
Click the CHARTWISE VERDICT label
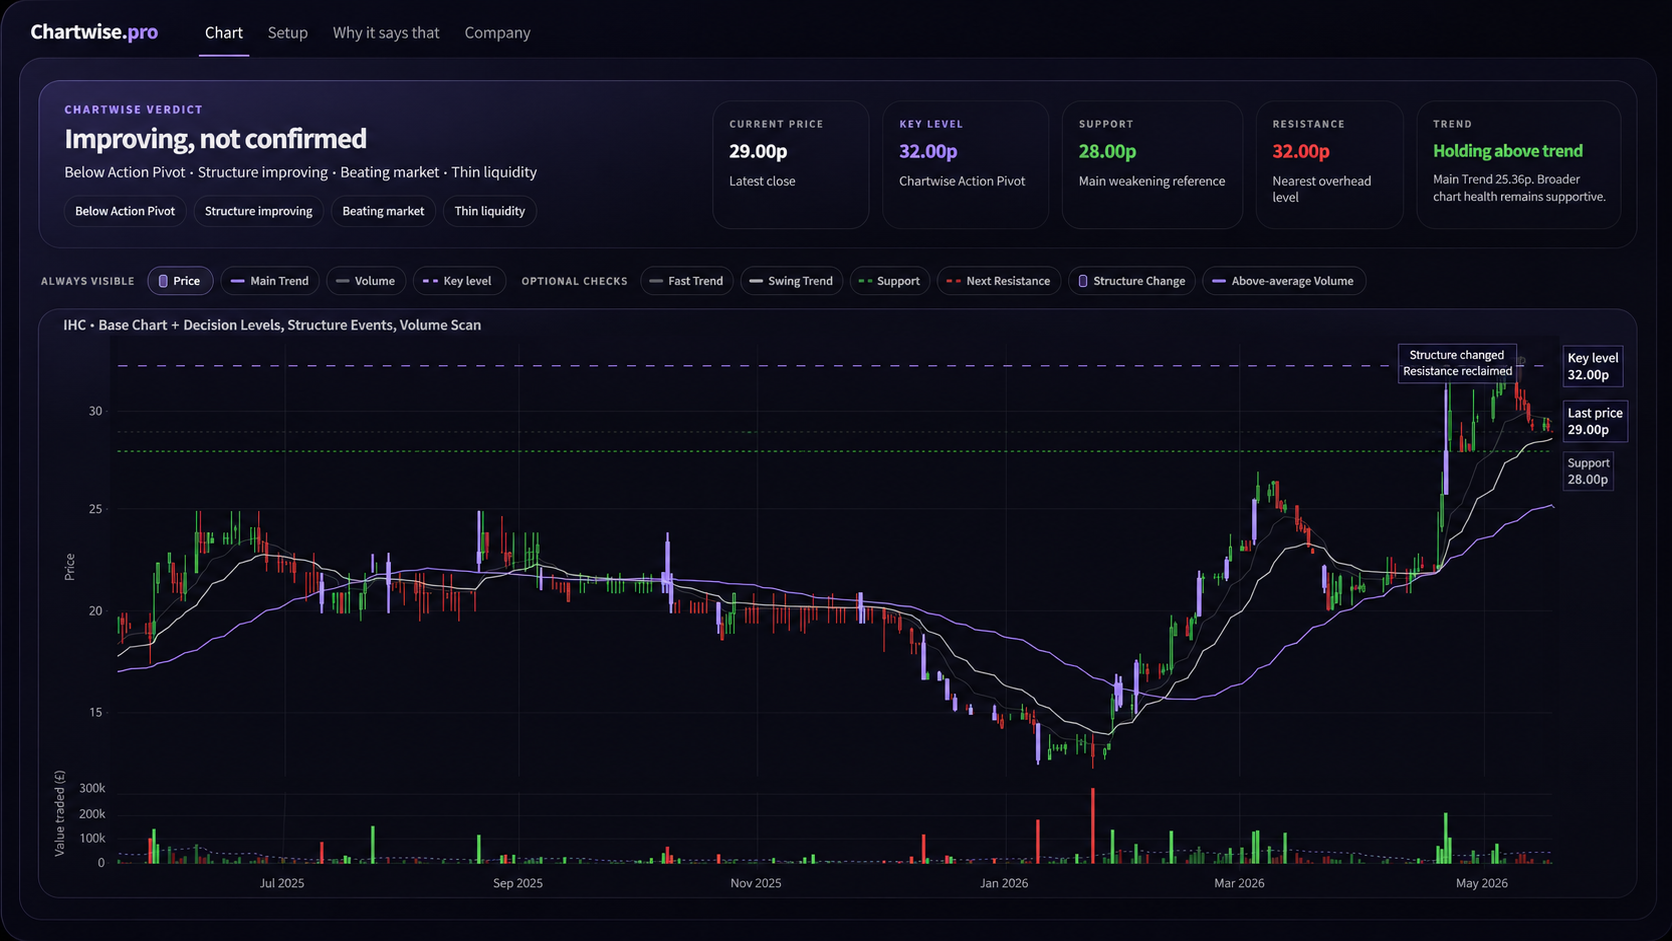pos(133,110)
